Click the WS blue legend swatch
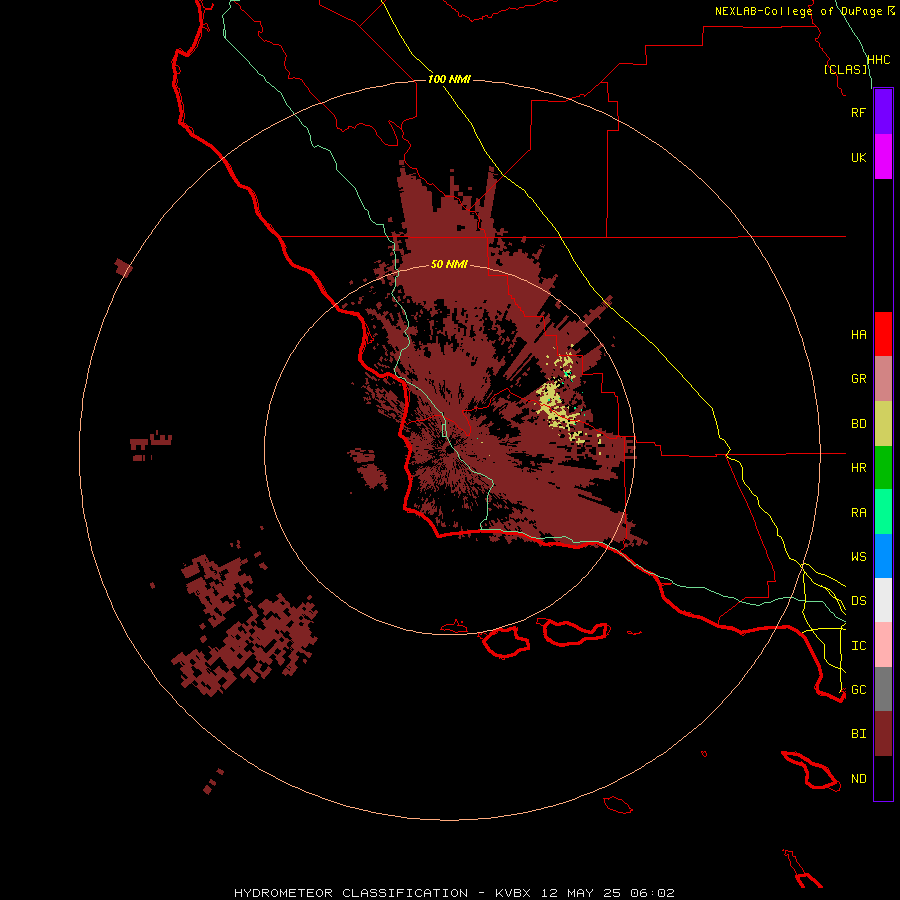Viewport: 900px width, 900px height. (883, 556)
